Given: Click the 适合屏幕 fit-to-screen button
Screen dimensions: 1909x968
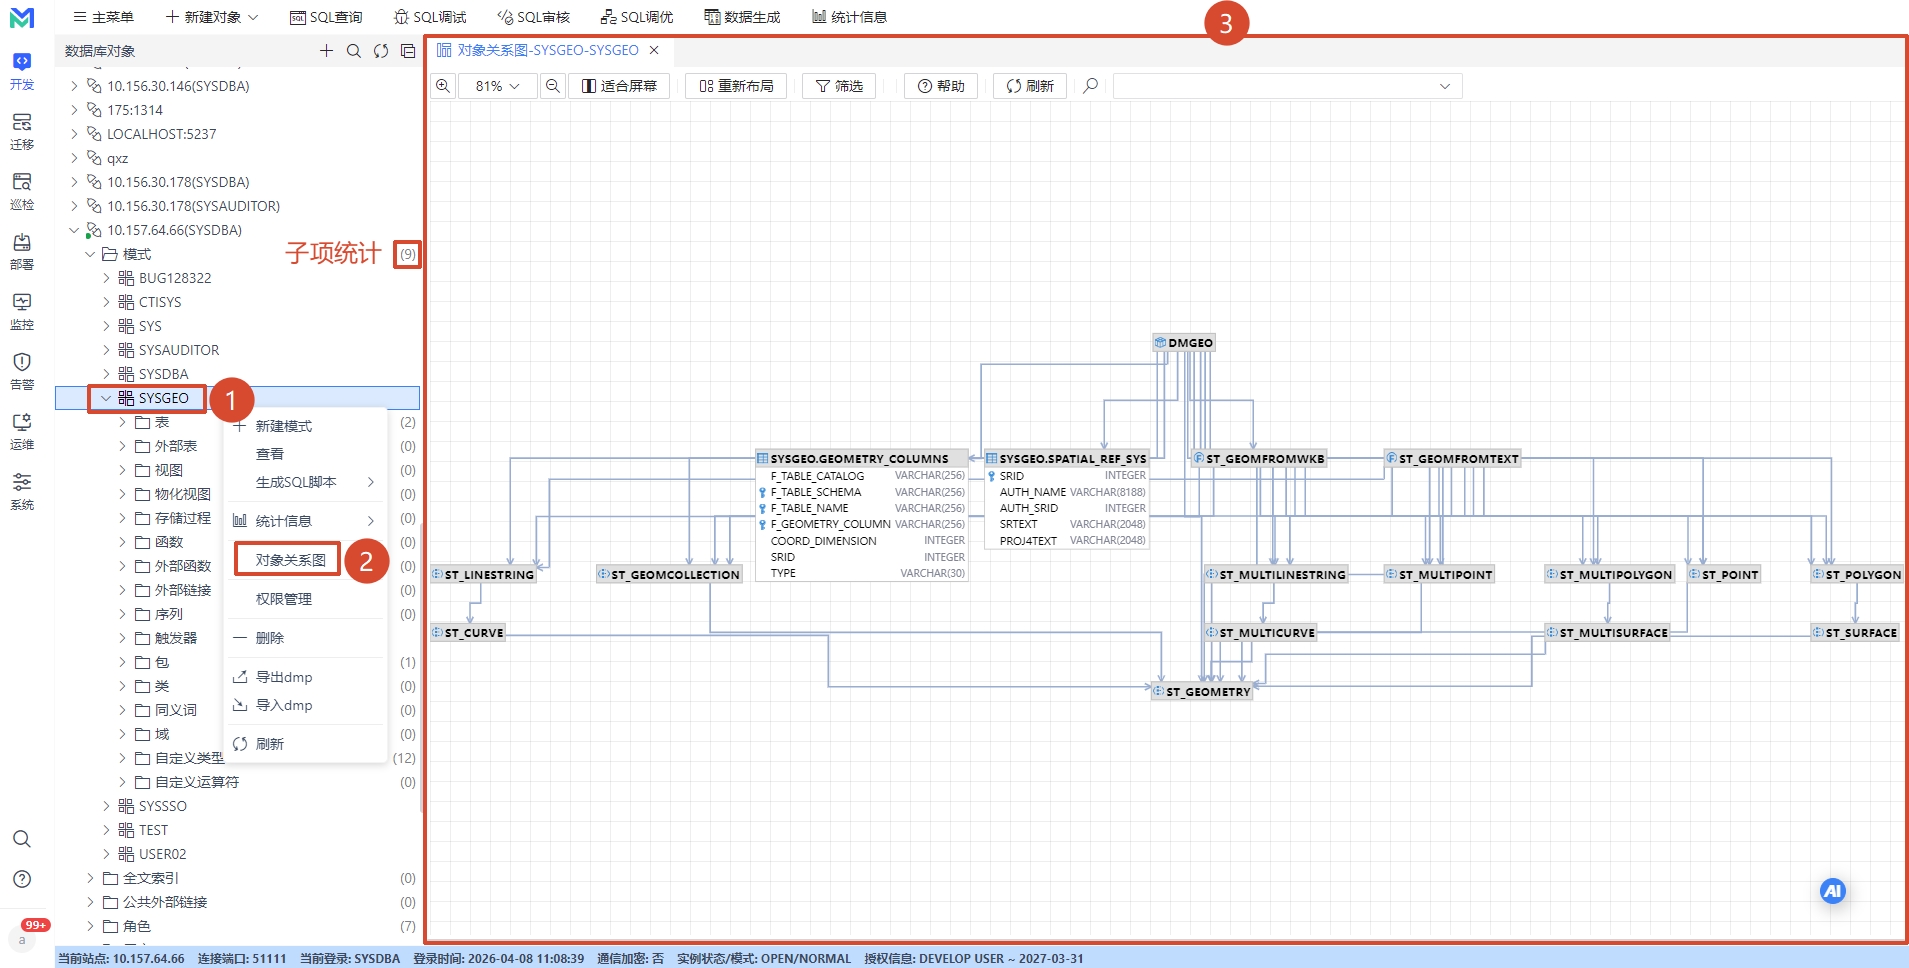Looking at the screenshot, I should click(x=619, y=86).
